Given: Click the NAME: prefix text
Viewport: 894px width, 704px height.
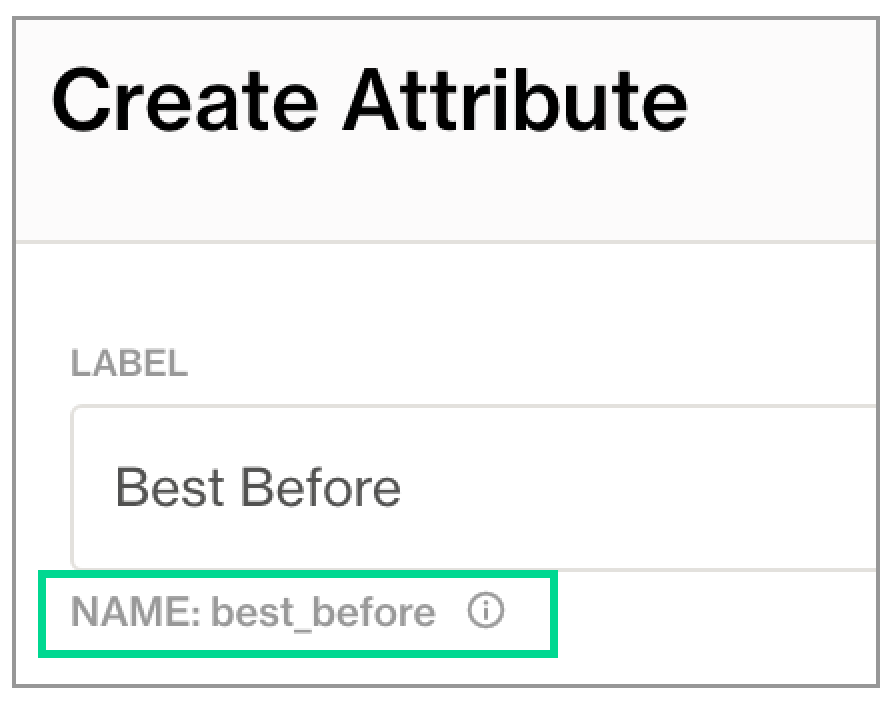Looking at the screenshot, I should point(136,612).
